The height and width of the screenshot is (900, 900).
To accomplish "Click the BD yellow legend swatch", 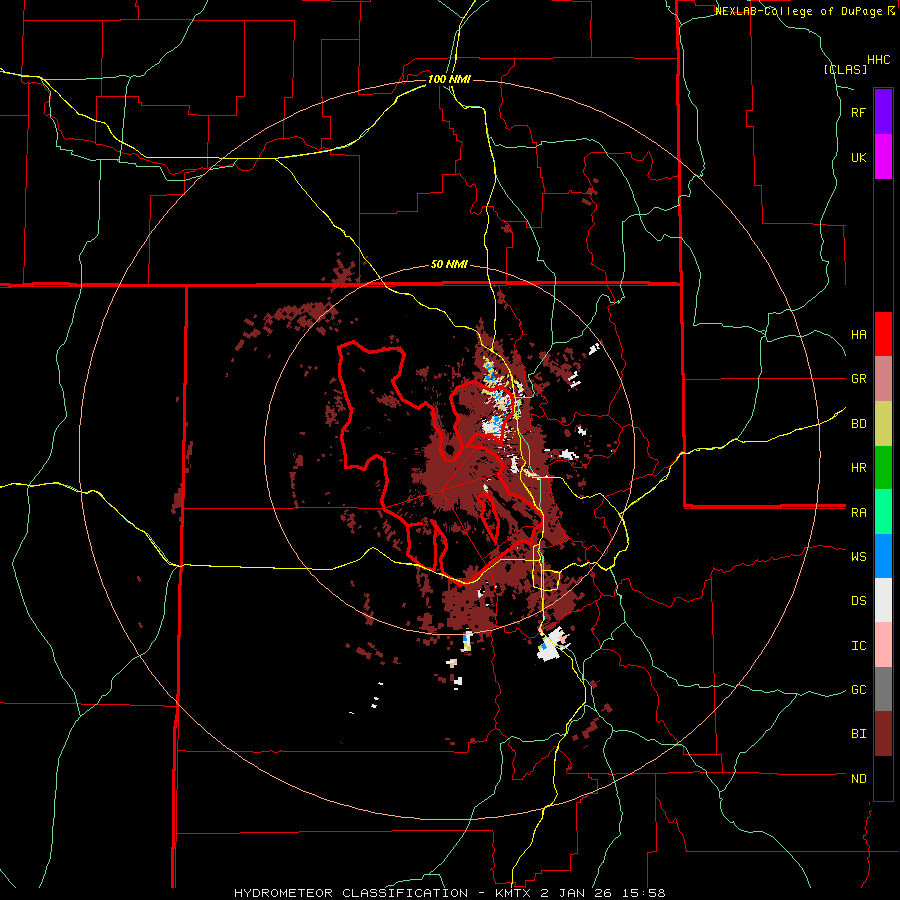I will coord(883,424).
